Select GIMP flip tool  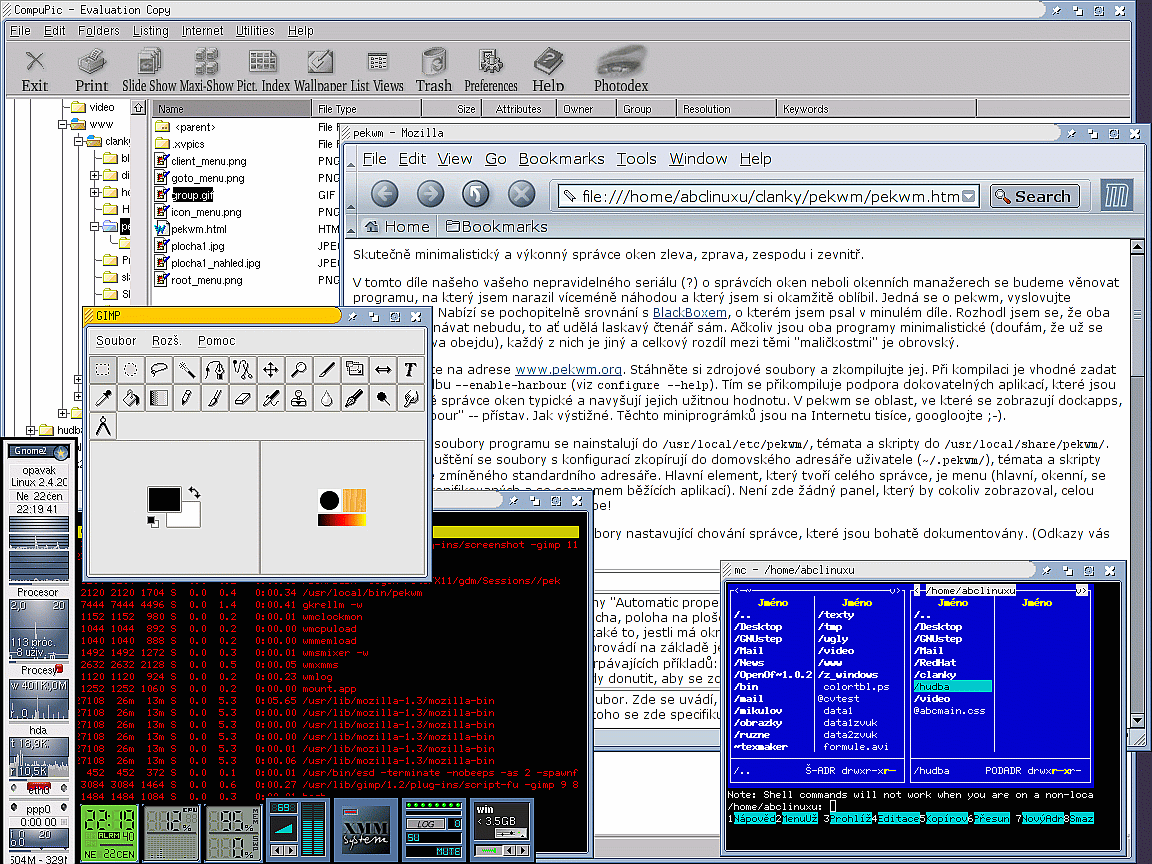click(x=382, y=370)
